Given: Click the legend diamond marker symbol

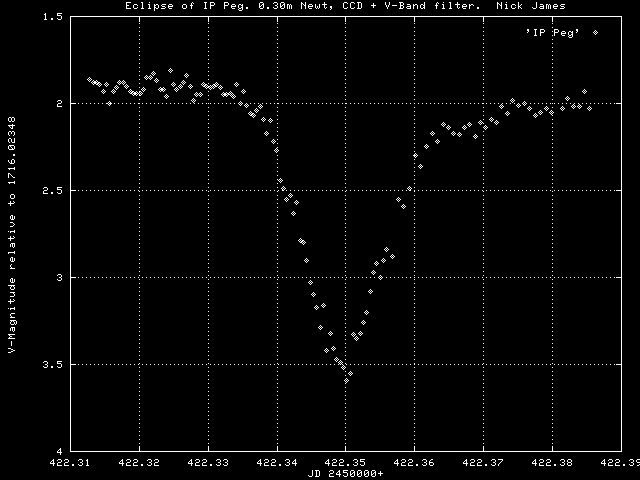Looking at the screenshot, I should (596, 33).
